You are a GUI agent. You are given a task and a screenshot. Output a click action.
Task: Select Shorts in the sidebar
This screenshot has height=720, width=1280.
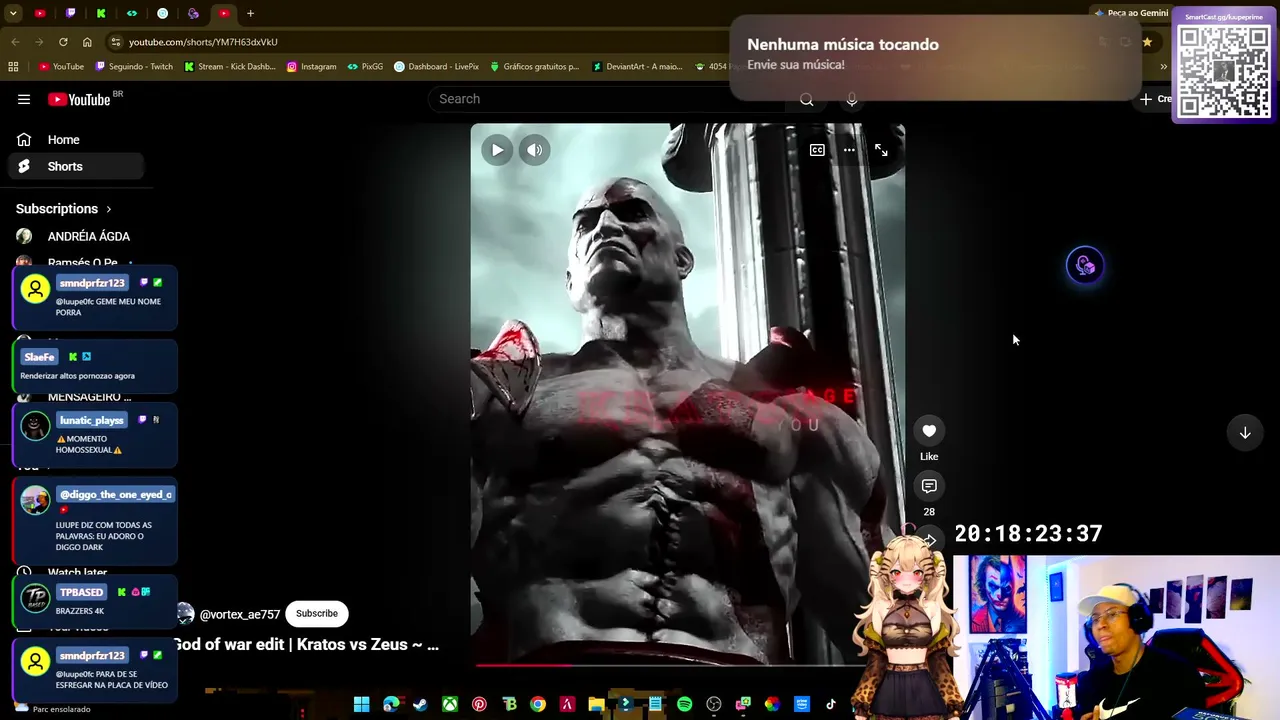click(76, 166)
